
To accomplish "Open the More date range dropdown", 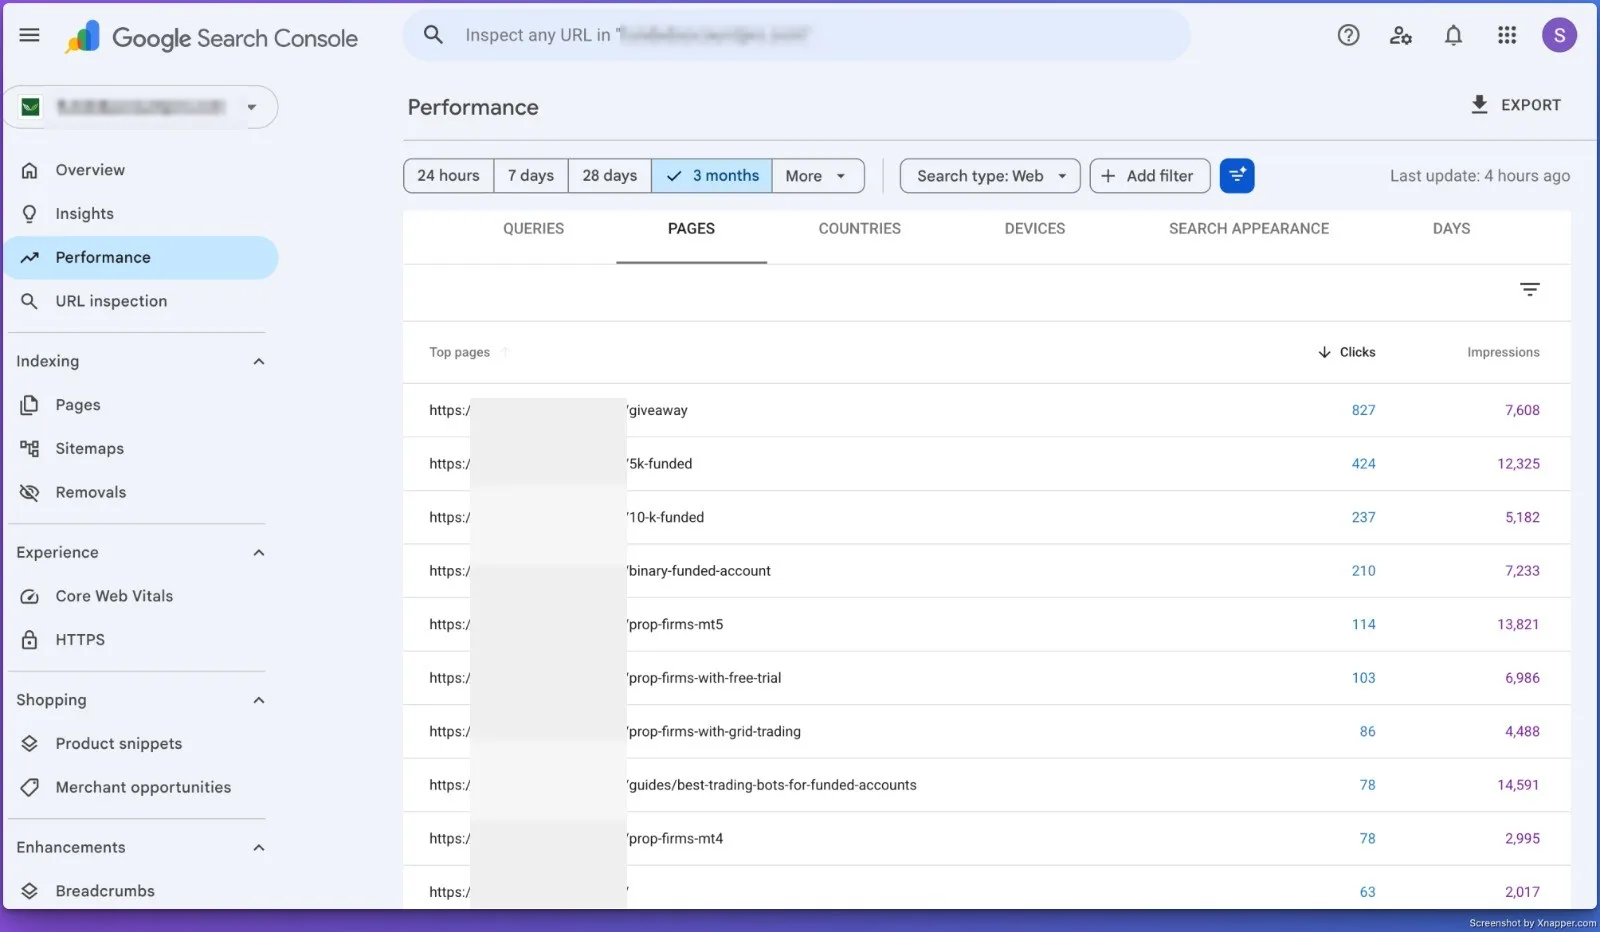I will pos(817,176).
